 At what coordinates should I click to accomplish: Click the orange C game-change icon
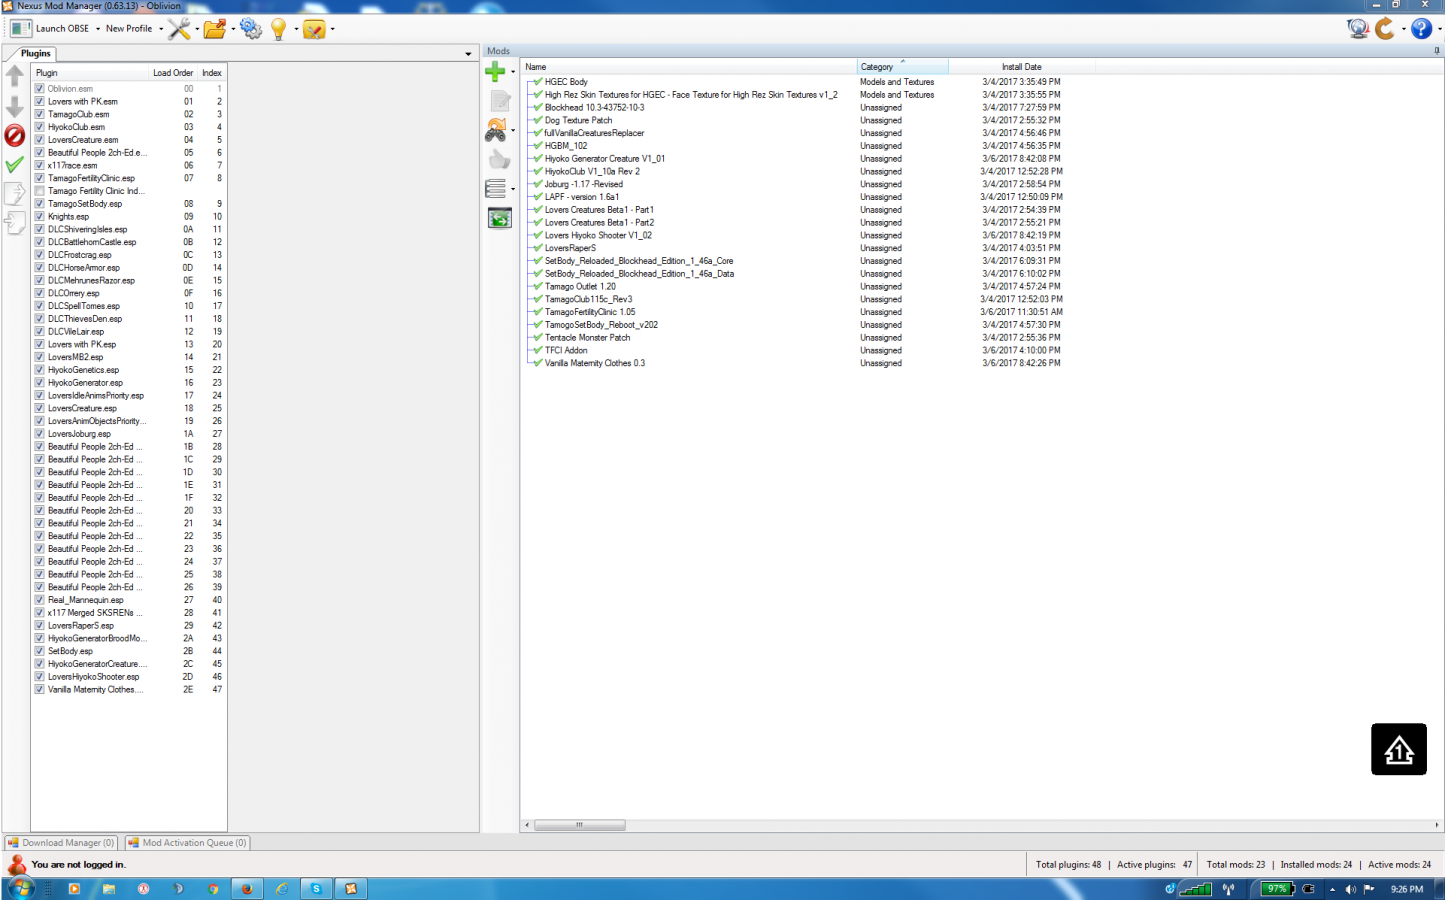point(1385,28)
